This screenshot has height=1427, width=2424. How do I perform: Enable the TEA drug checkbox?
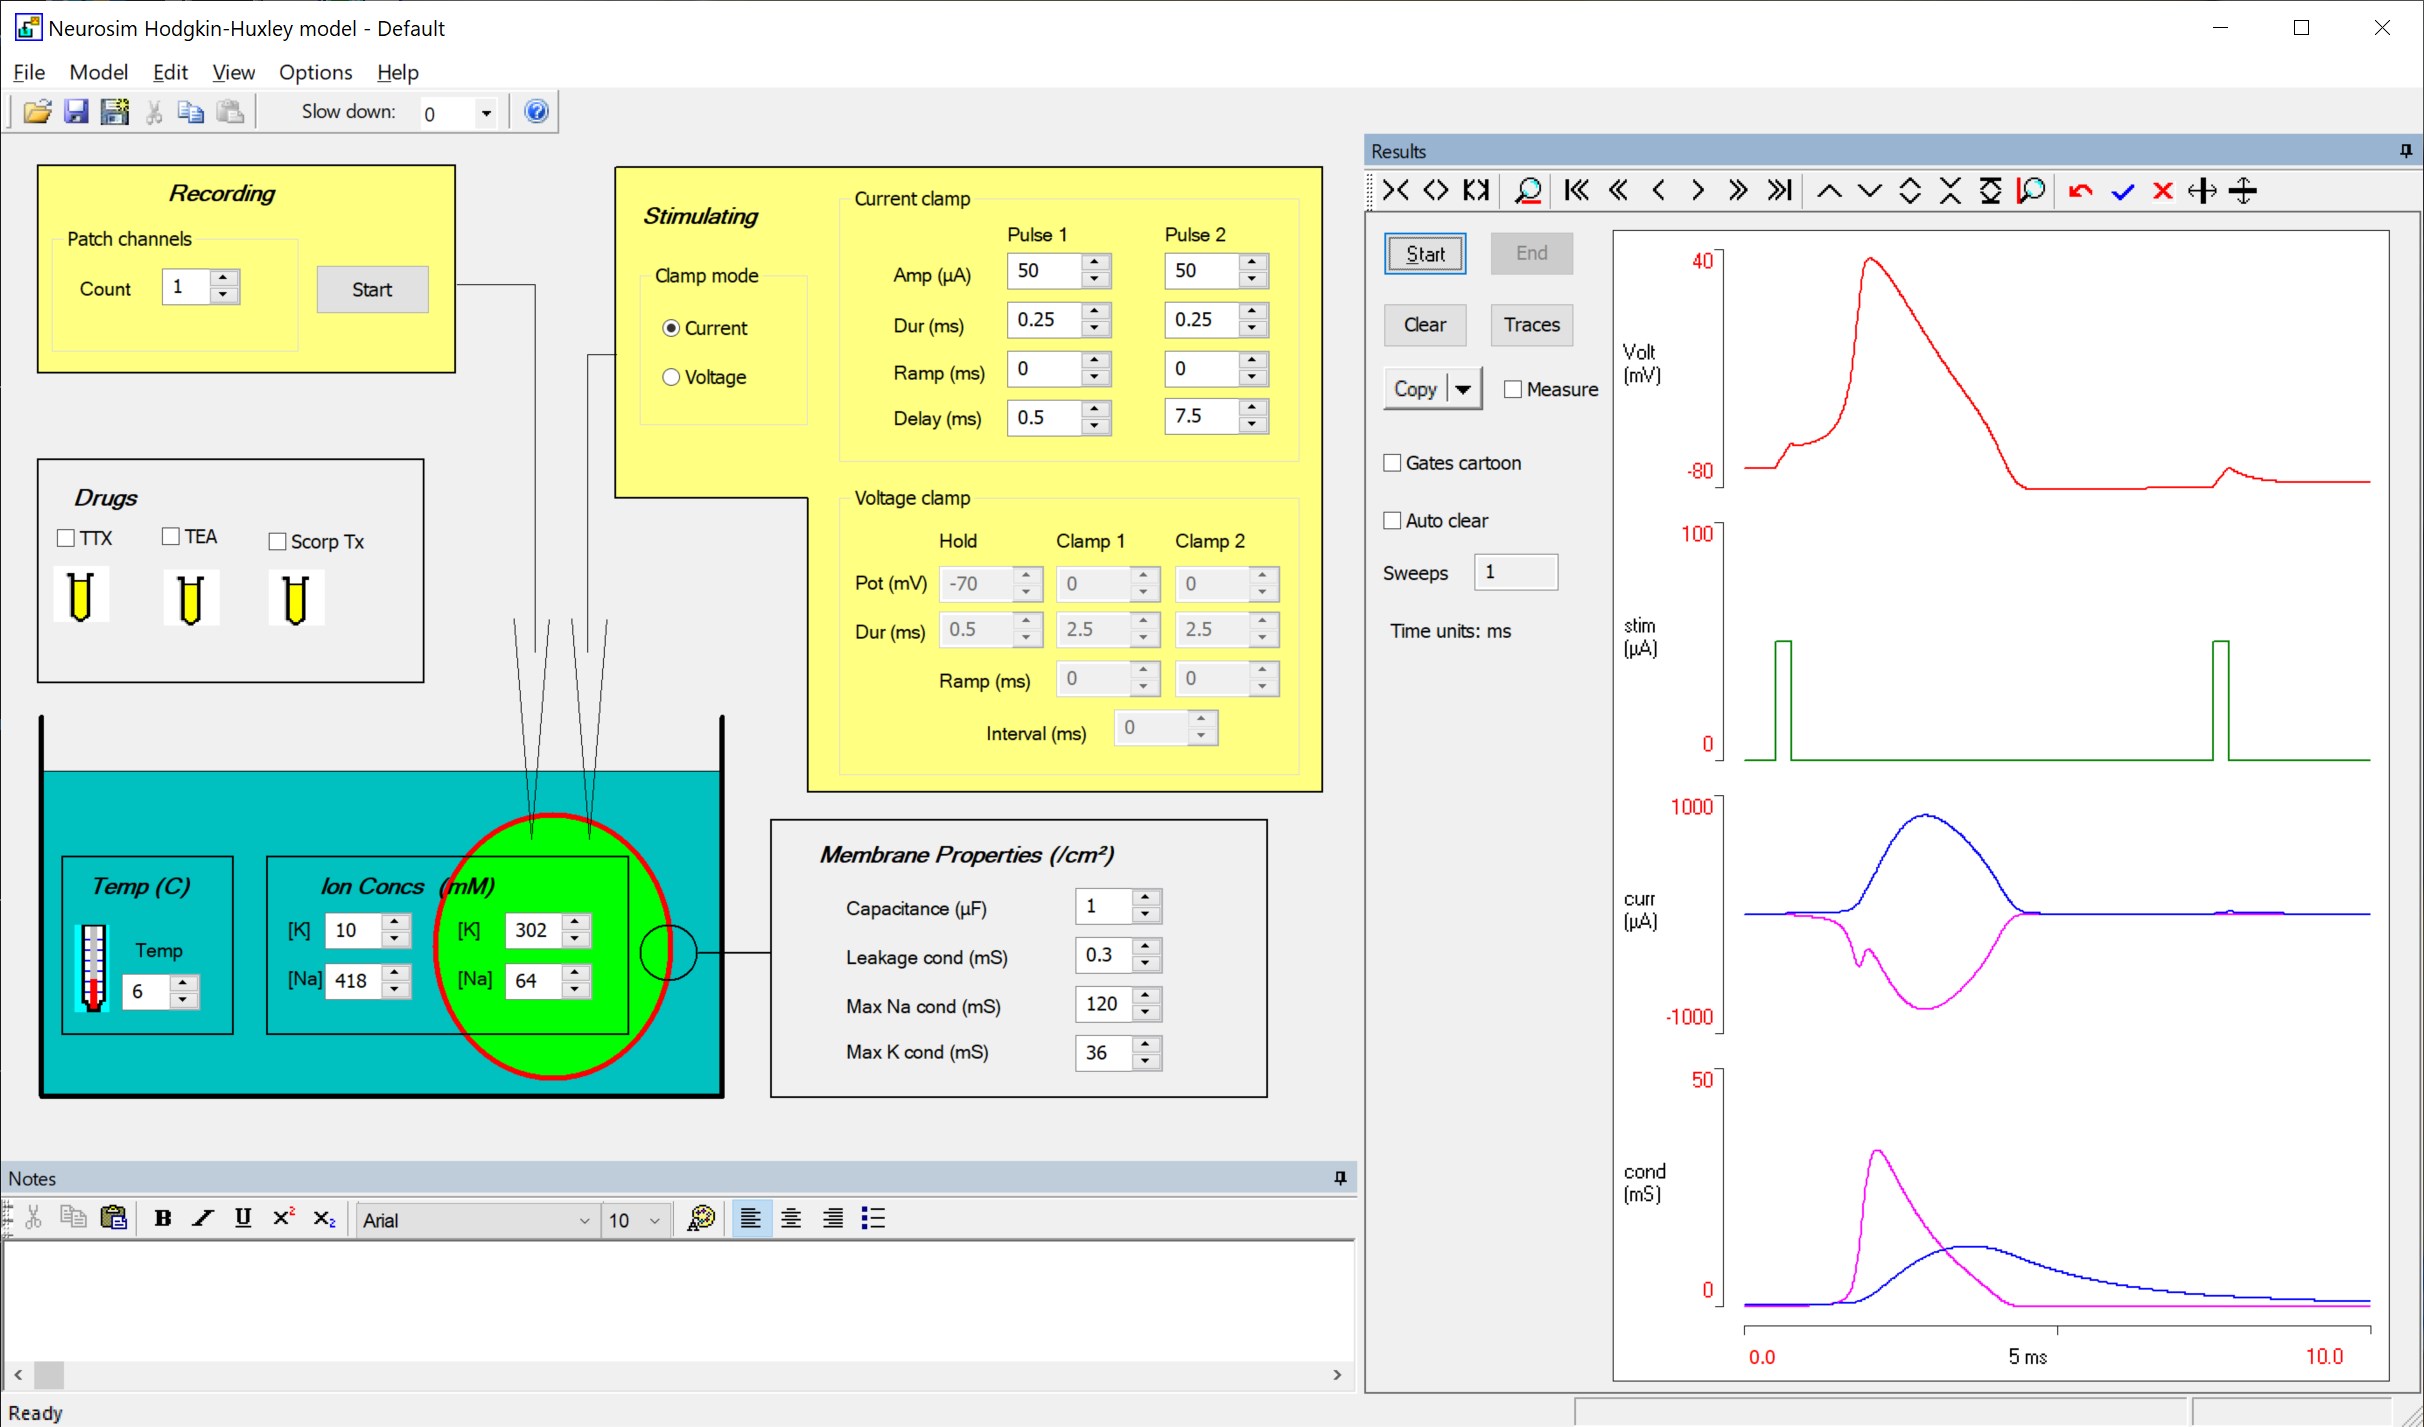171,537
